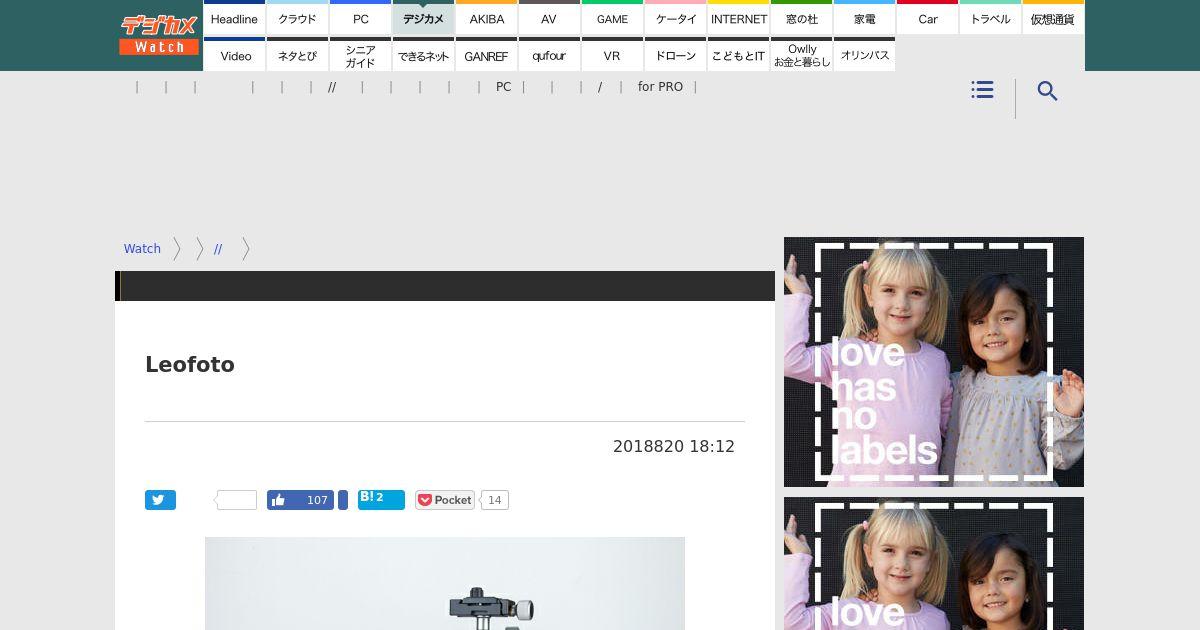1200x630 pixels.
Task: Go to the こどもとIT tab
Action: coord(738,55)
